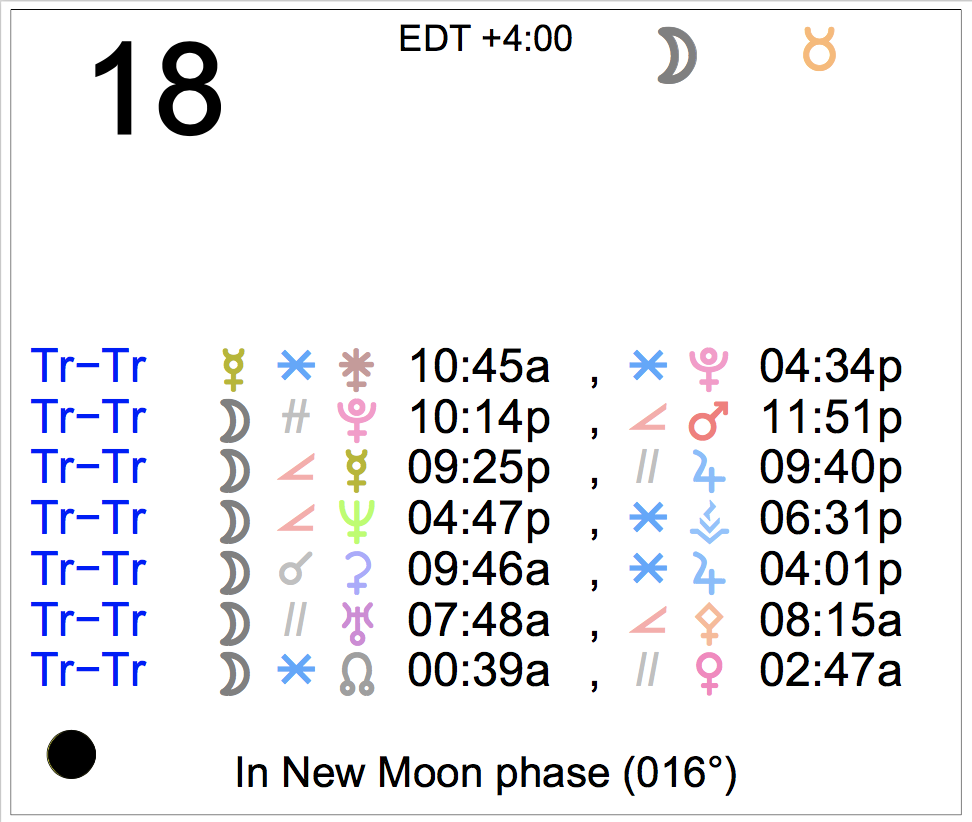Viewport: 972px width, 822px height.
Task: Select the first Tr–Tr link
Action: click(89, 366)
